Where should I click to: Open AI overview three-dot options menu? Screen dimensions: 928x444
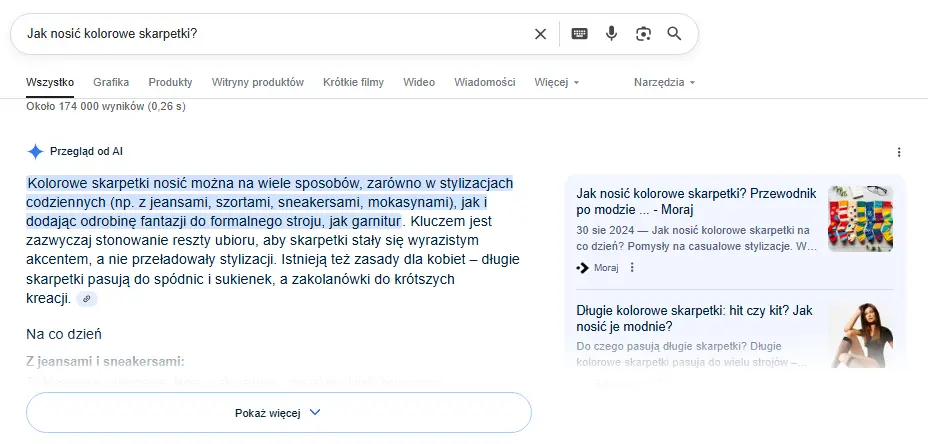[x=898, y=152]
